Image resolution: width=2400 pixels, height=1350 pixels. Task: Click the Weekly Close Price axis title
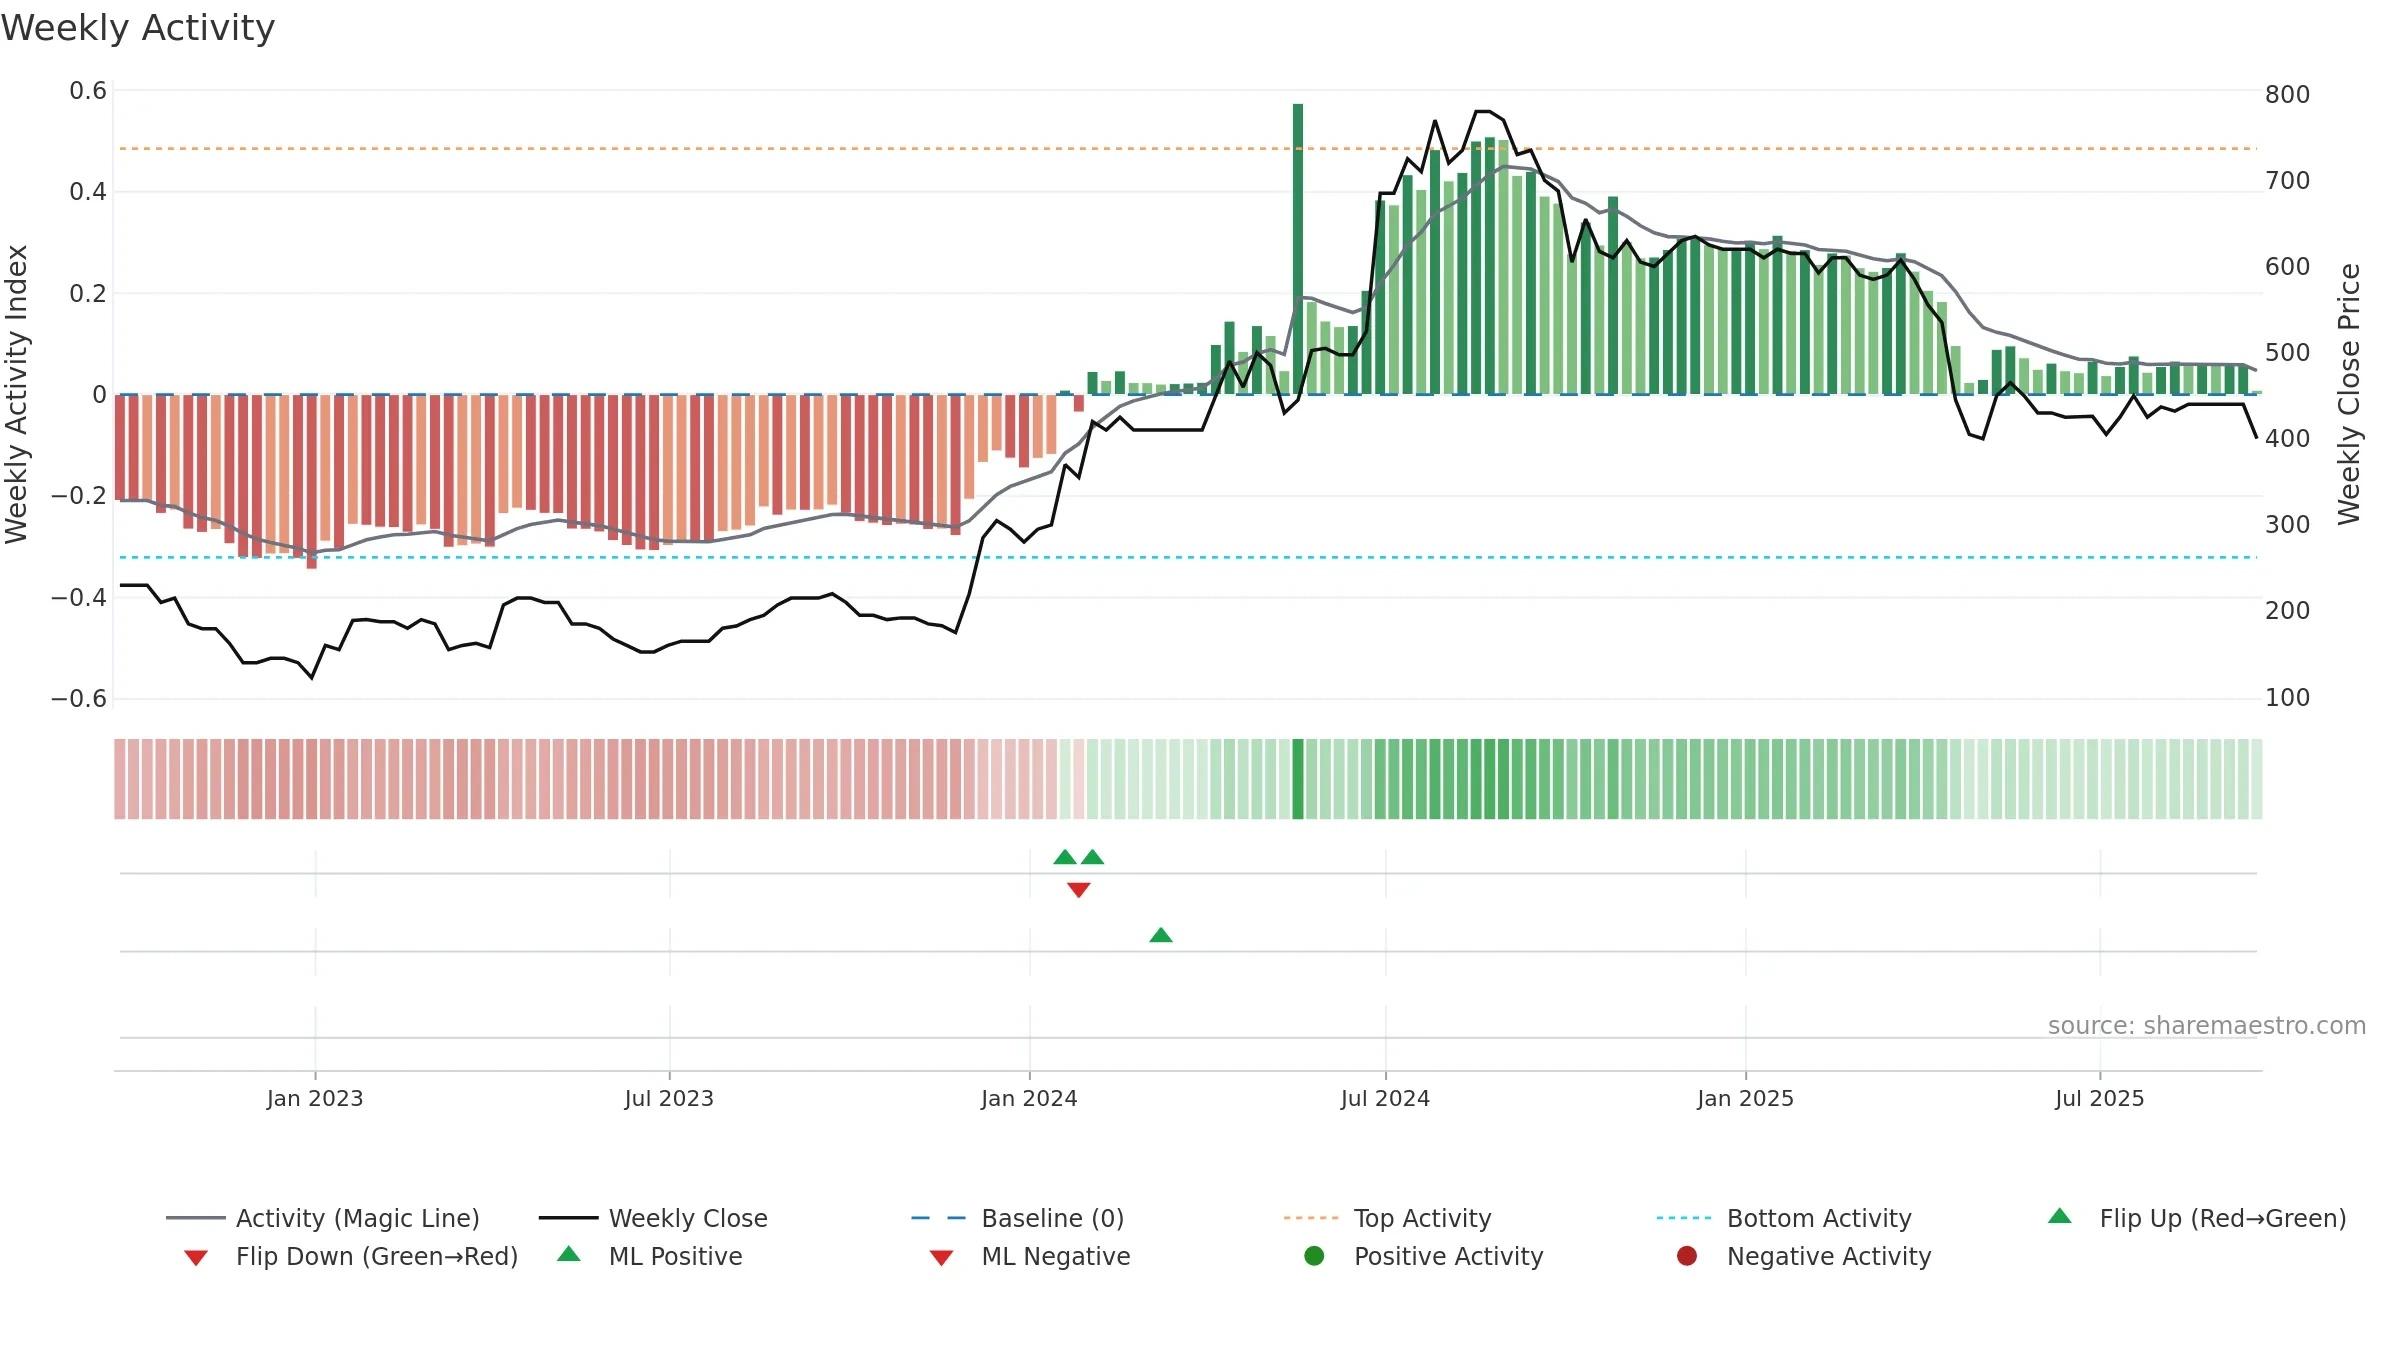click(2349, 394)
